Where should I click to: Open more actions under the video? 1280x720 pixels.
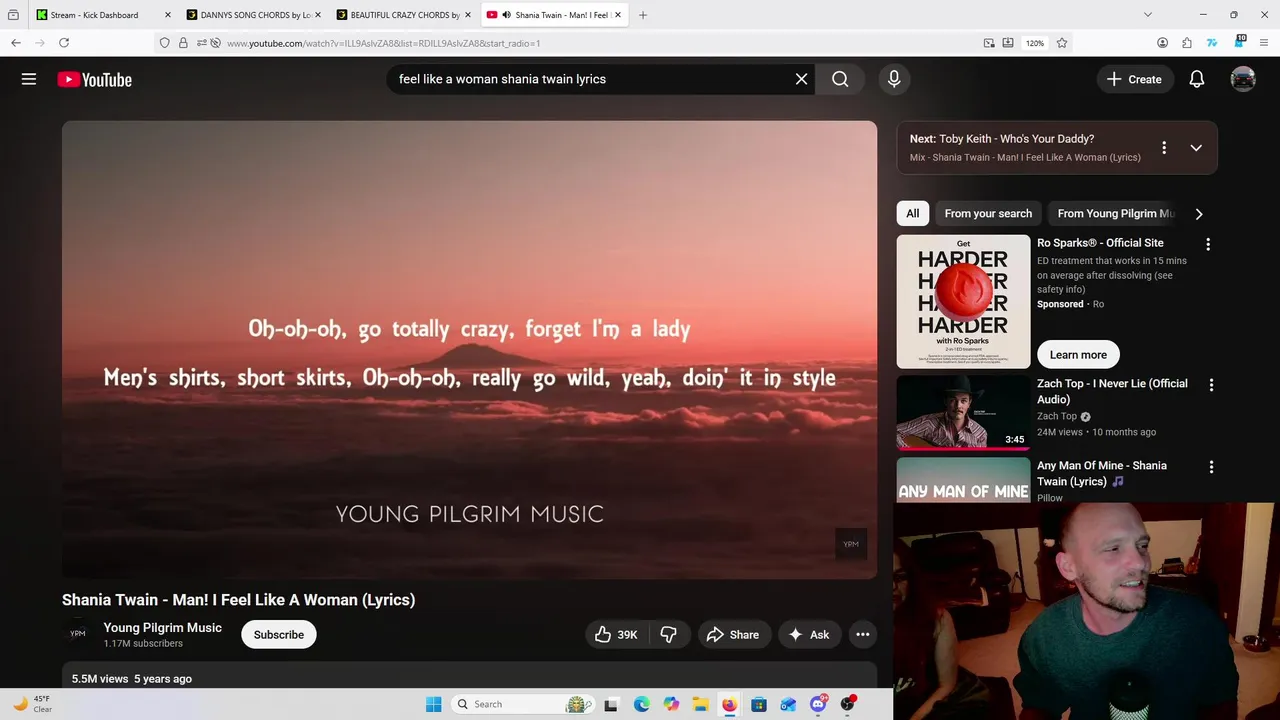(x=862, y=634)
